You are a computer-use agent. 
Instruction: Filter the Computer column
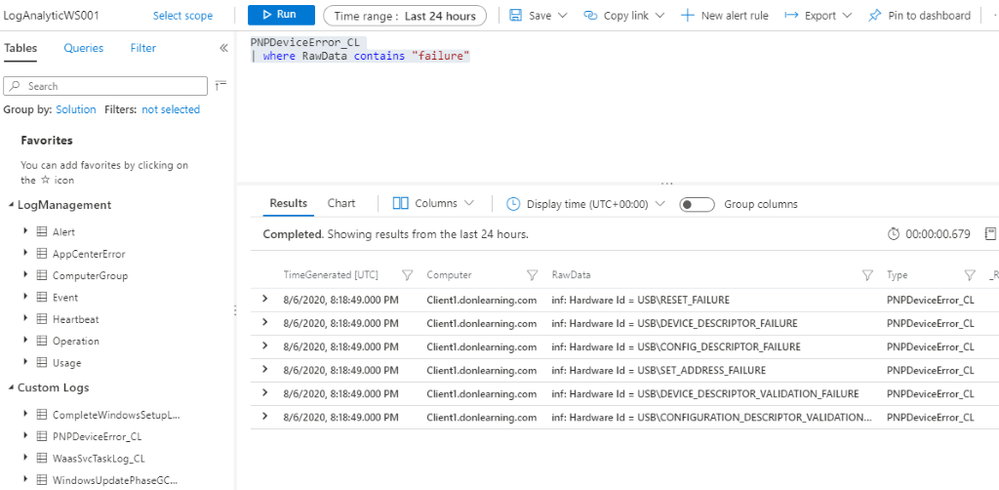533,275
